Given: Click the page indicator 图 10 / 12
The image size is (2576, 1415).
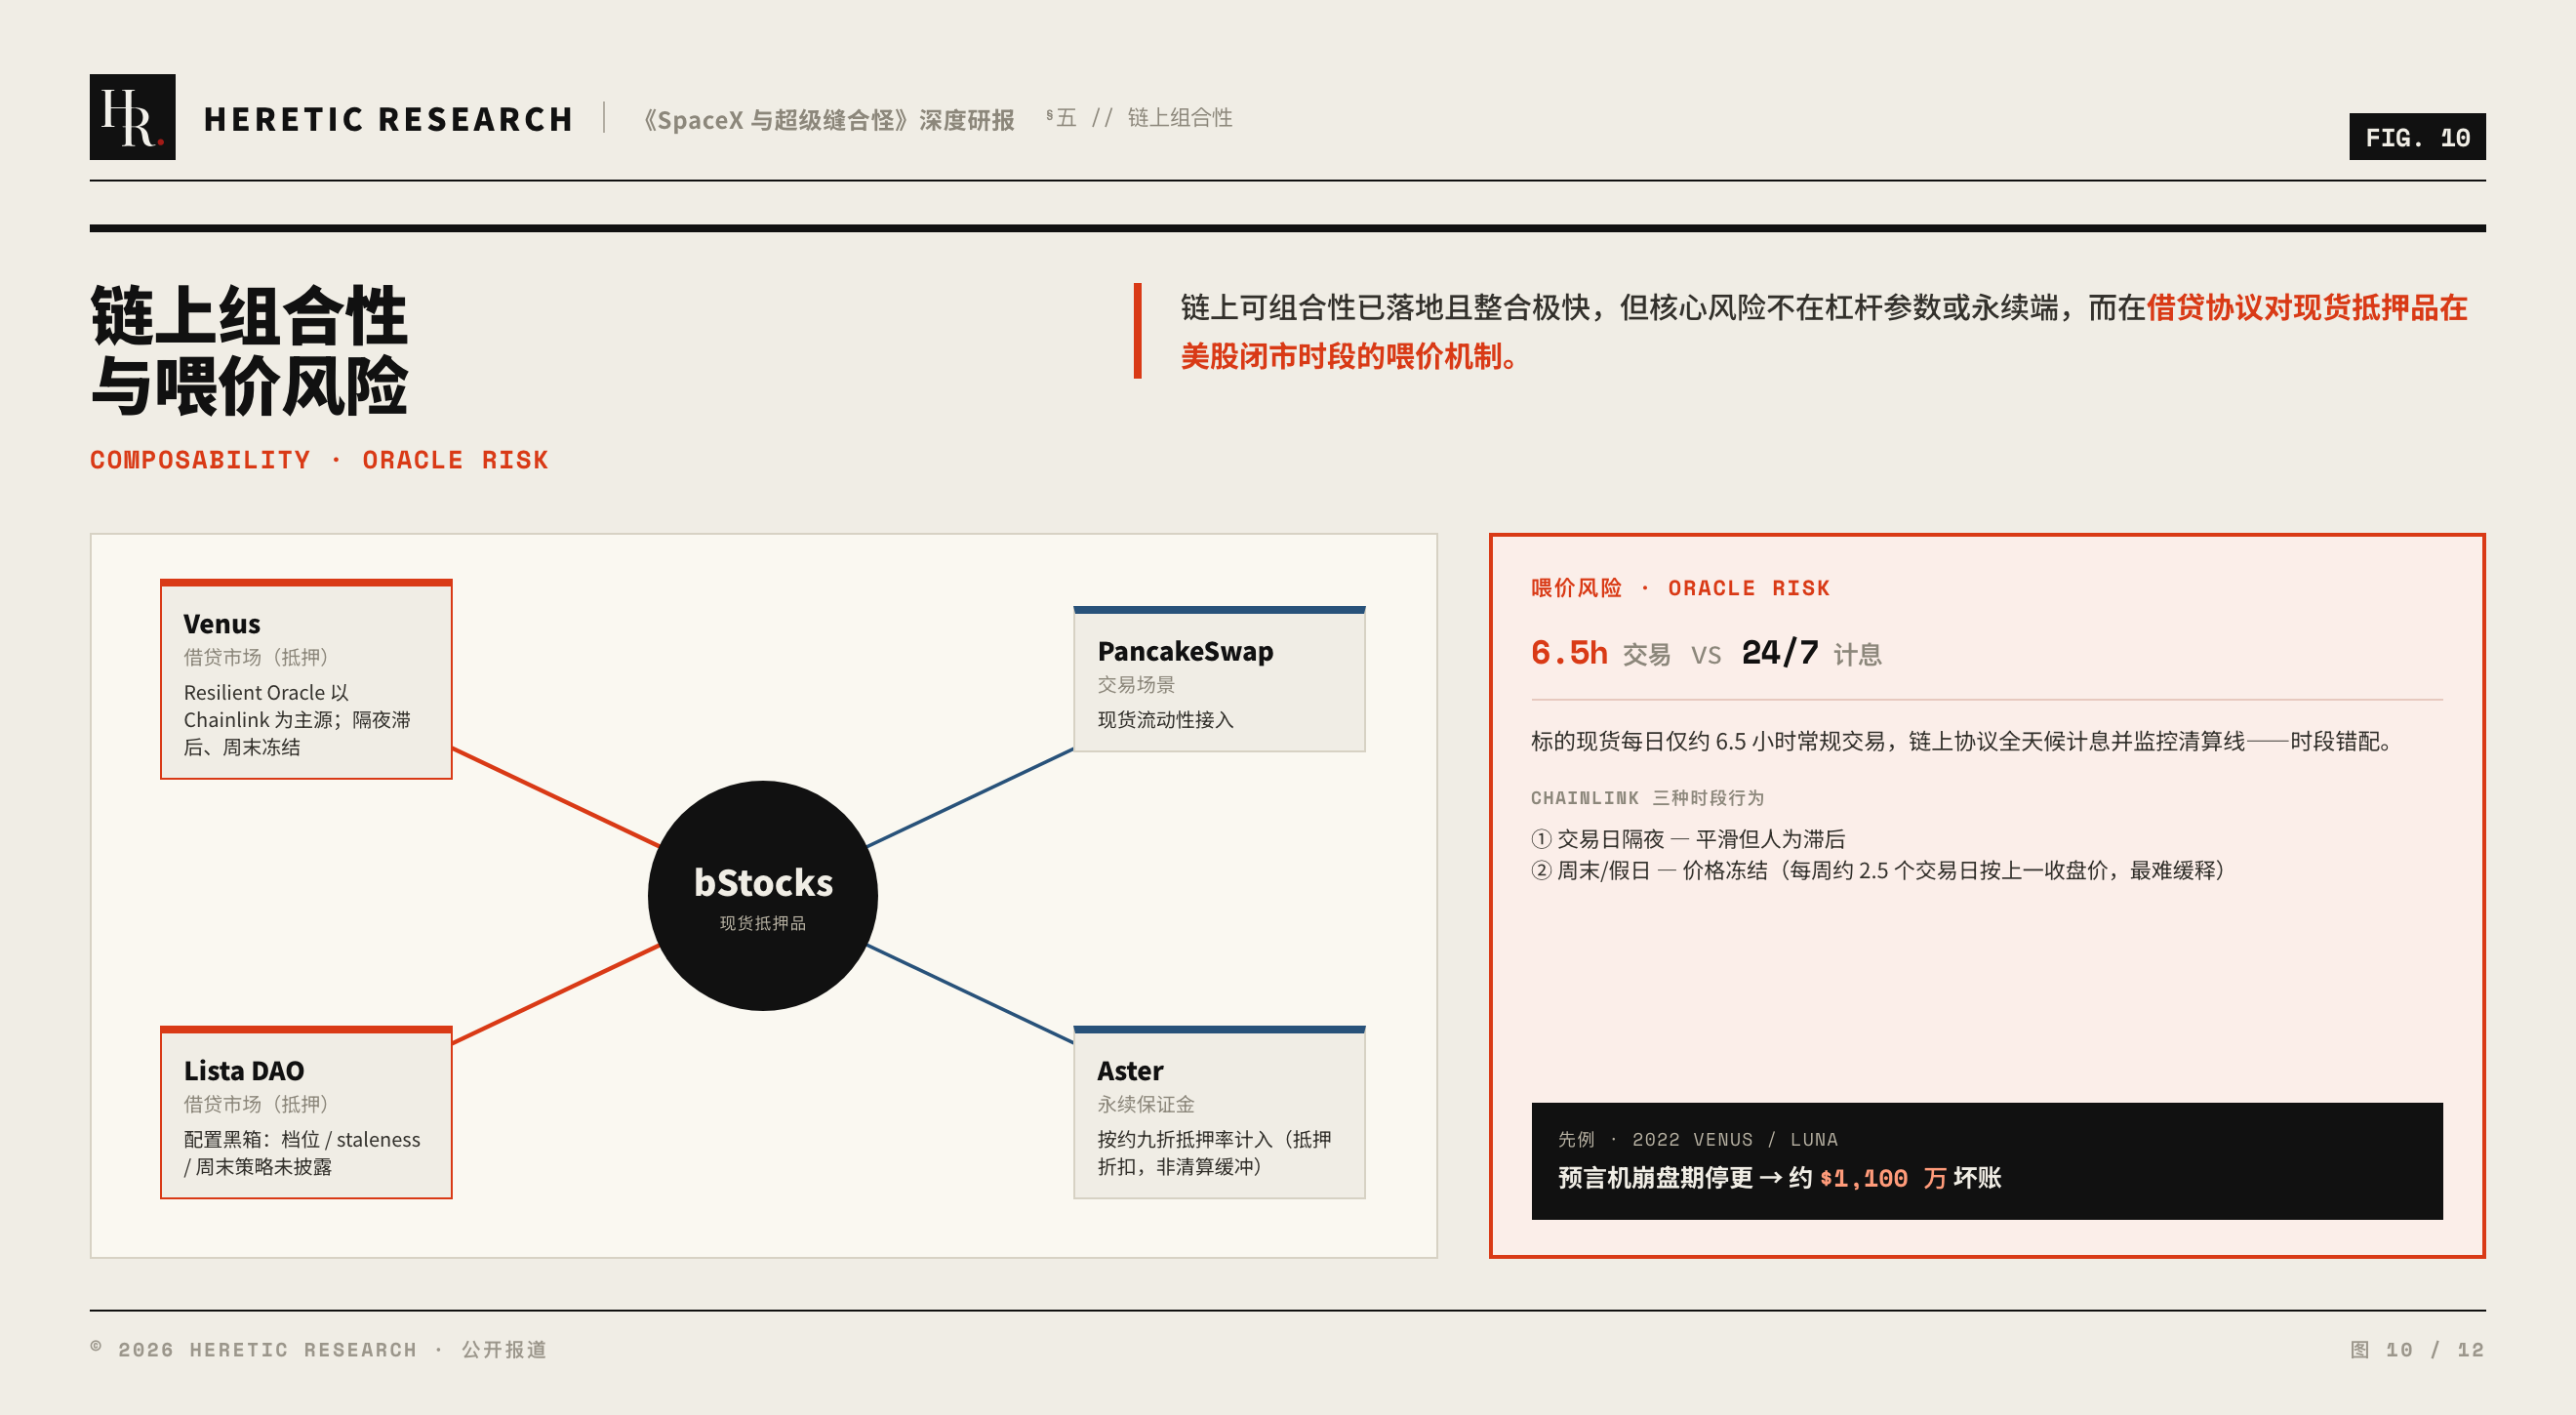Looking at the screenshot, I should coord(2416,1350).
